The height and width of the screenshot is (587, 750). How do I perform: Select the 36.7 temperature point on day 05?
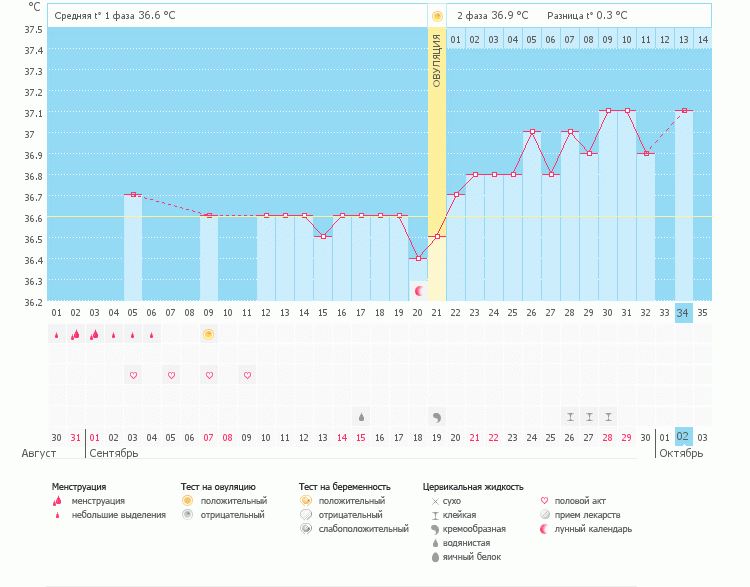tap(133, 195)
